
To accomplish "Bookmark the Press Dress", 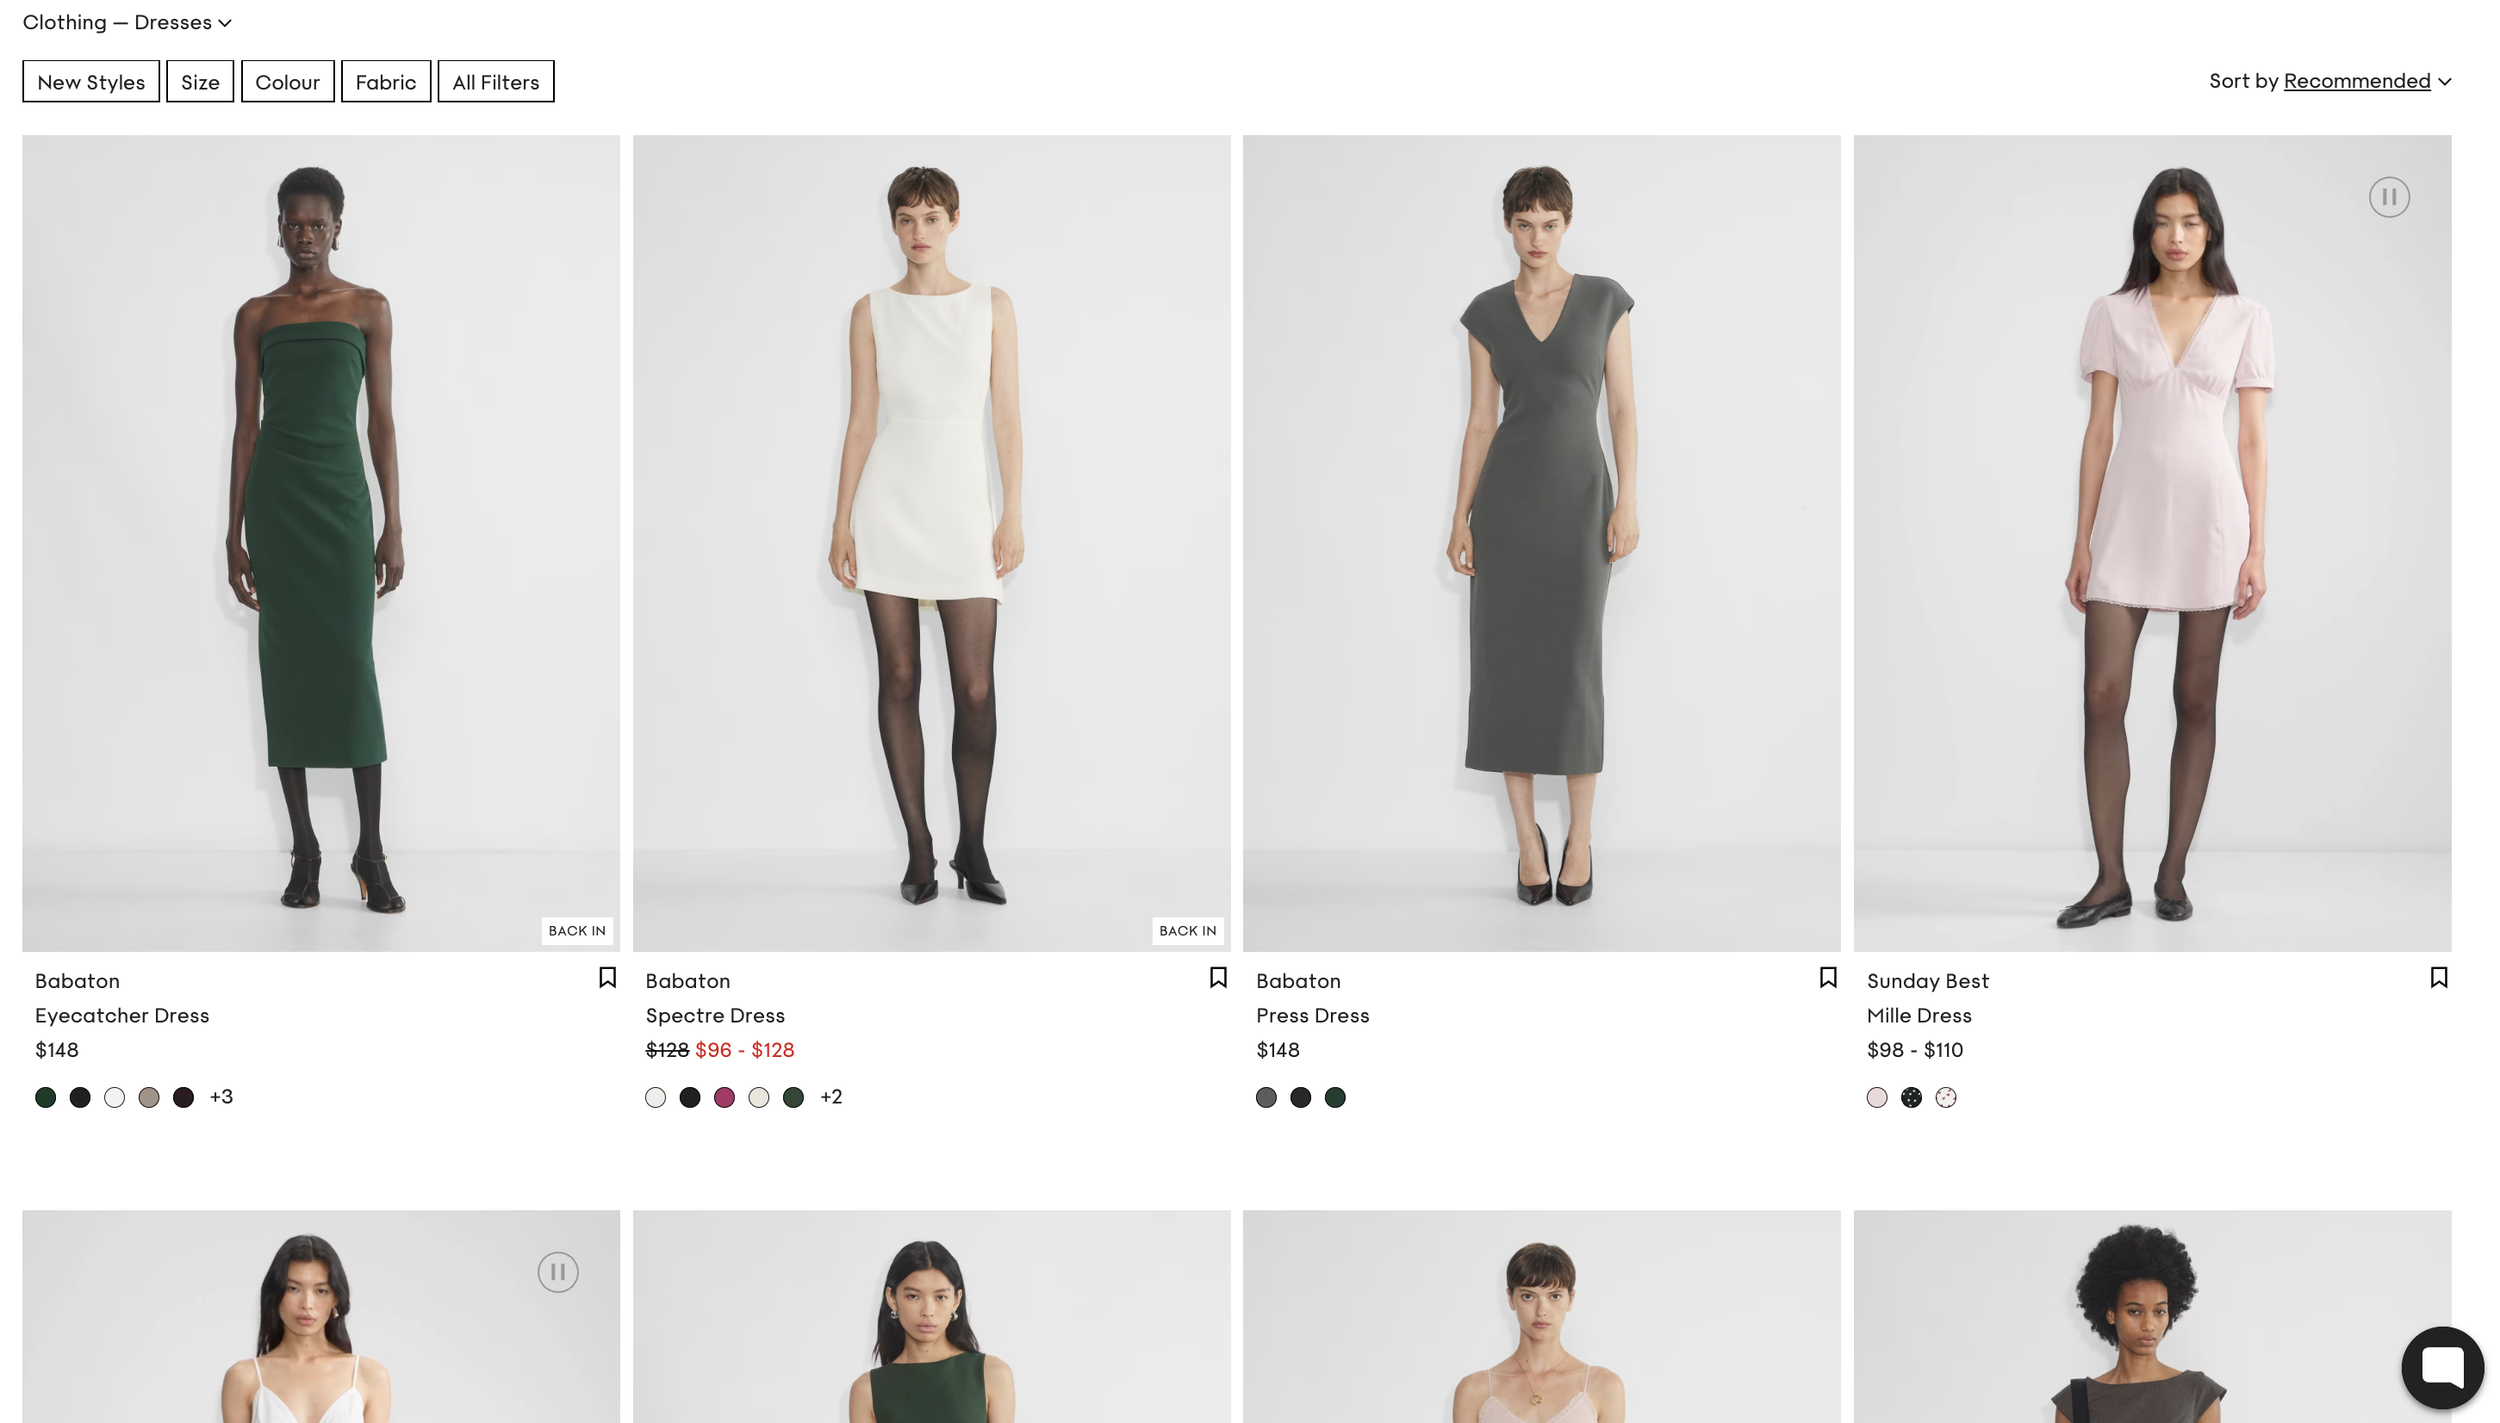I will click(x=1827, y=977).
